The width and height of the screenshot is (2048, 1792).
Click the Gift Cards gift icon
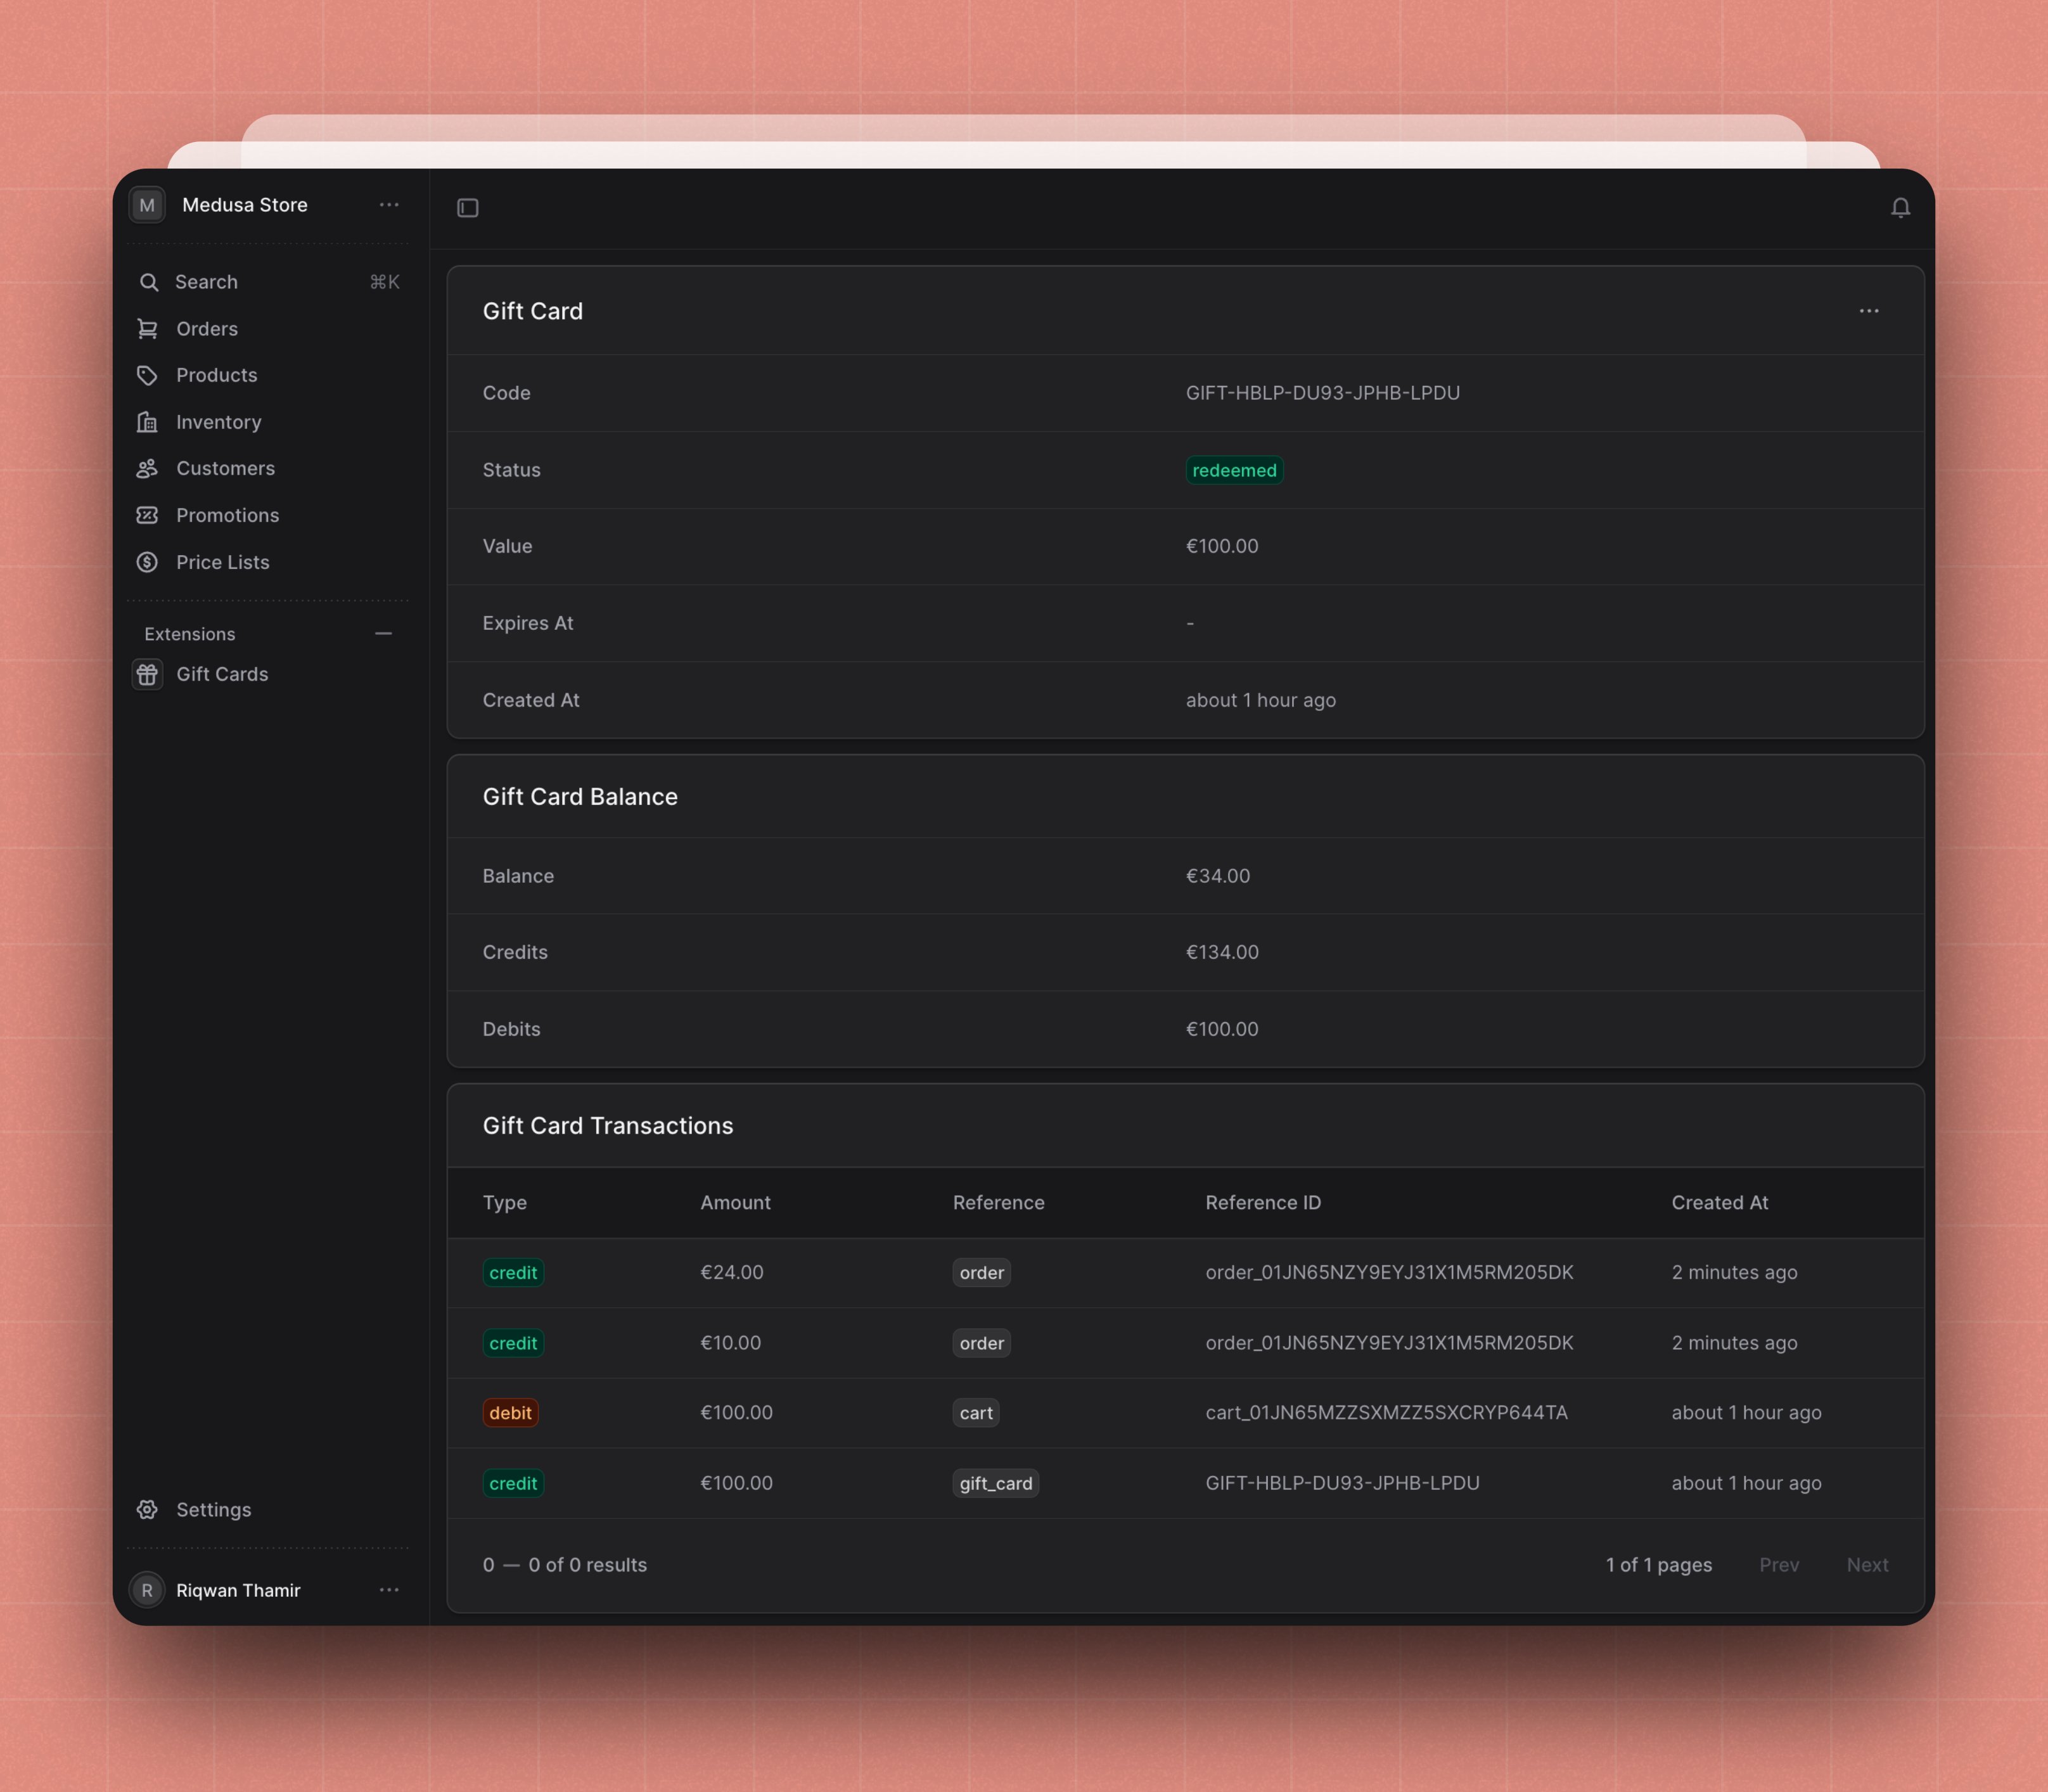click(x=148, y=674)
